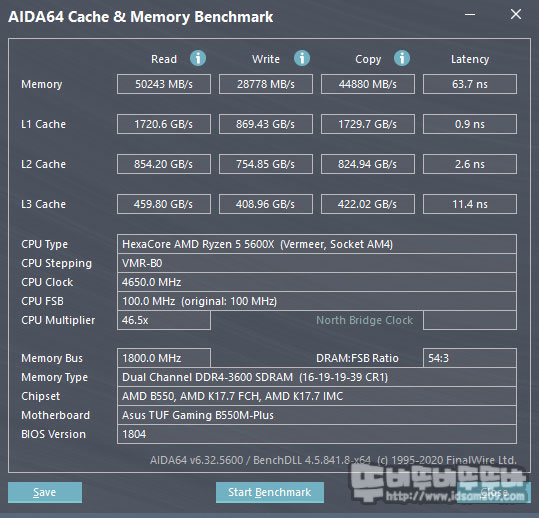The height and width of the screenshot is (518, 539).
Task: Close the AIDA64 window with X
Action: 516,14
